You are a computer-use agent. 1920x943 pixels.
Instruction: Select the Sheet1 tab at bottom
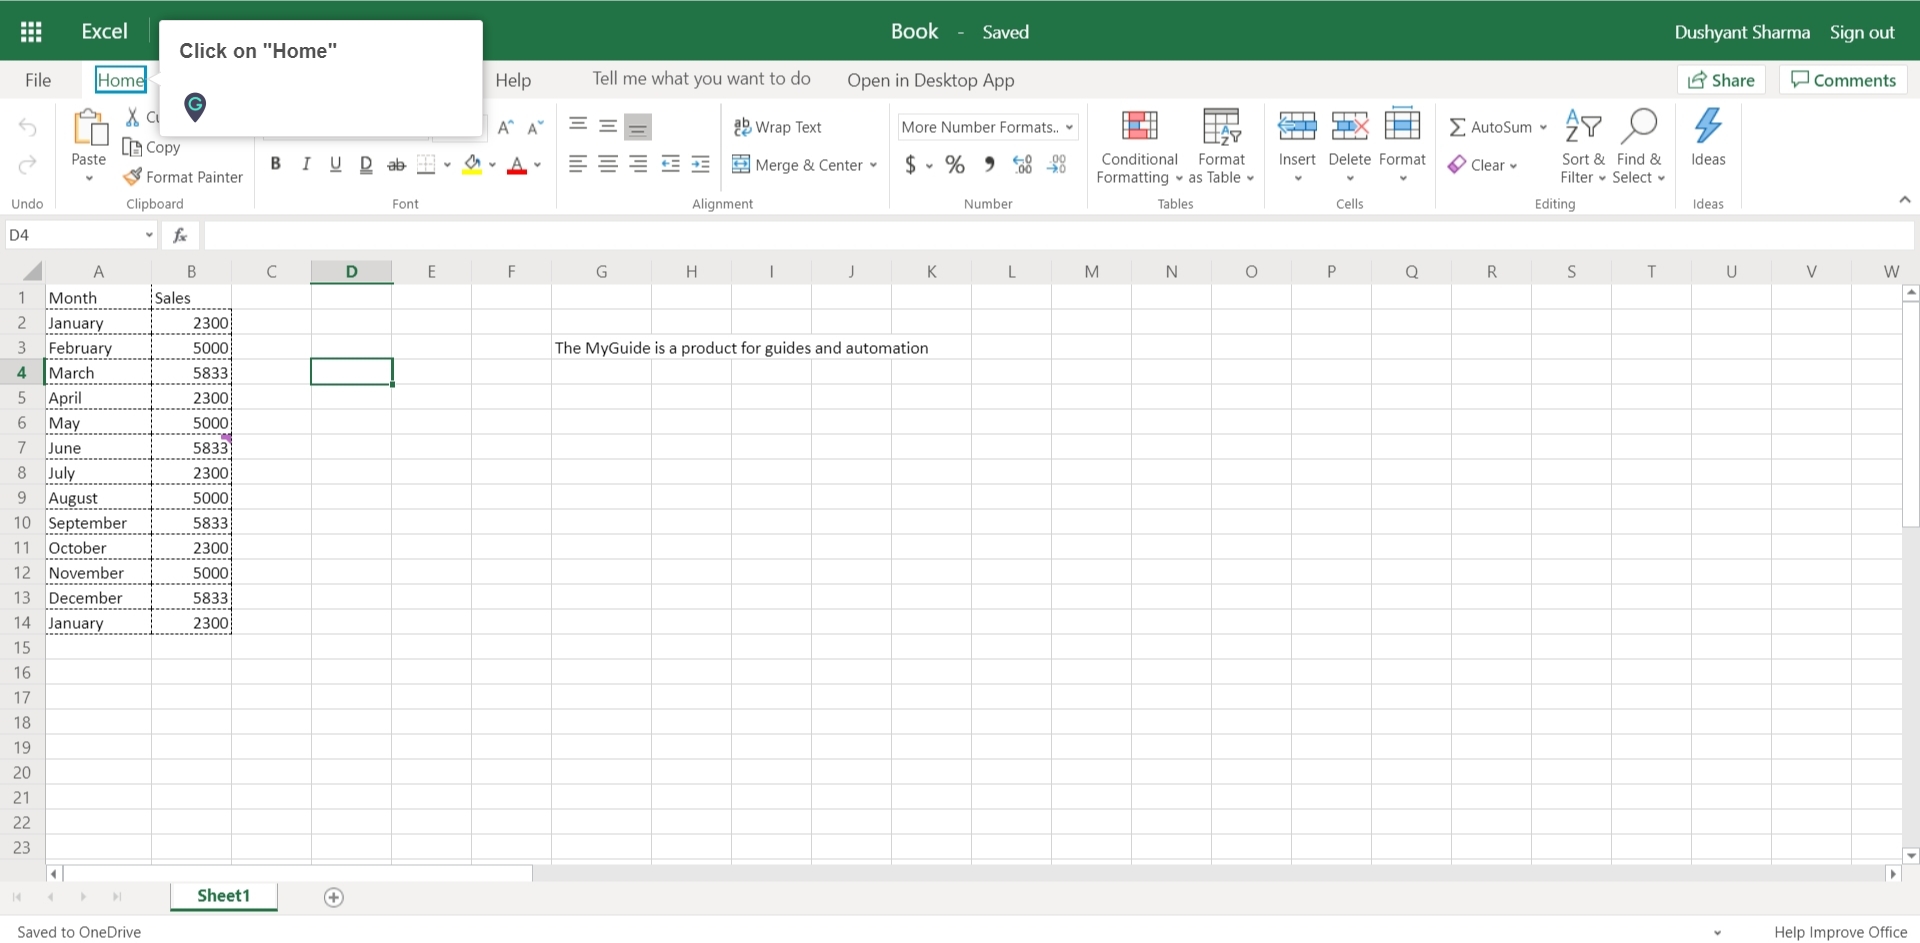tap(222, 895)
